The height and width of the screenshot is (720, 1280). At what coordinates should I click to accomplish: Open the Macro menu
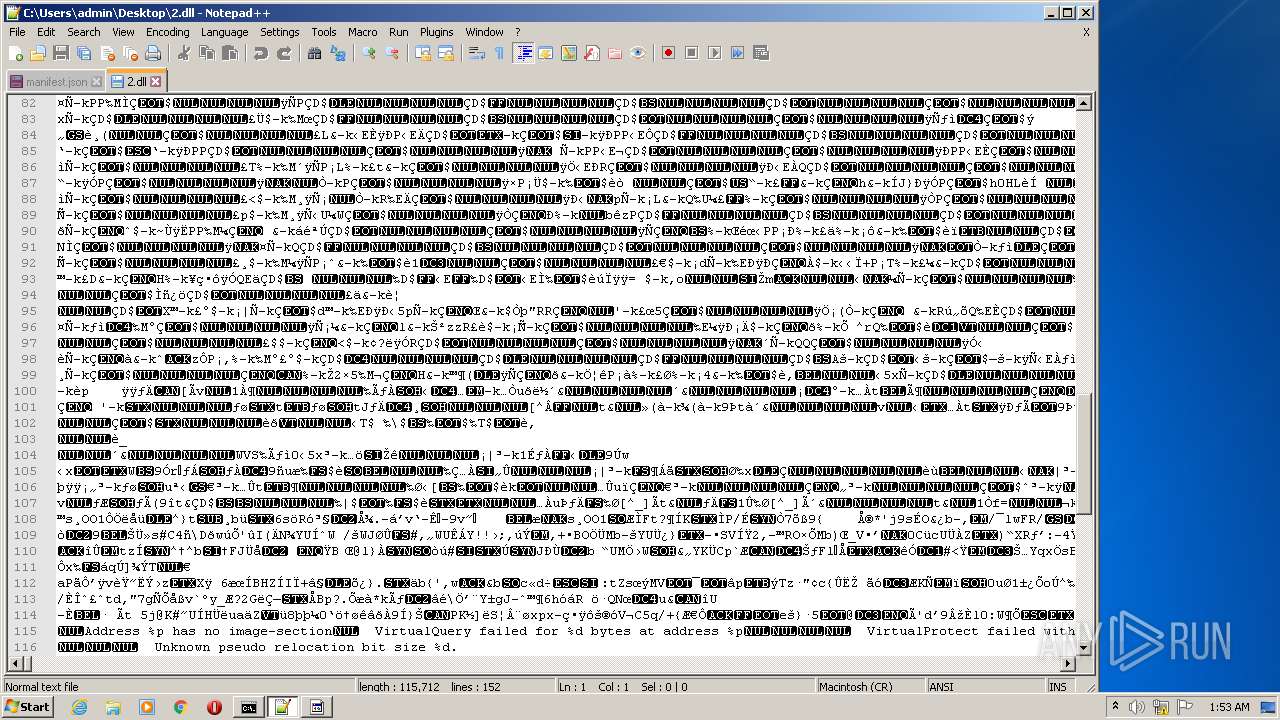pos(362,32)
